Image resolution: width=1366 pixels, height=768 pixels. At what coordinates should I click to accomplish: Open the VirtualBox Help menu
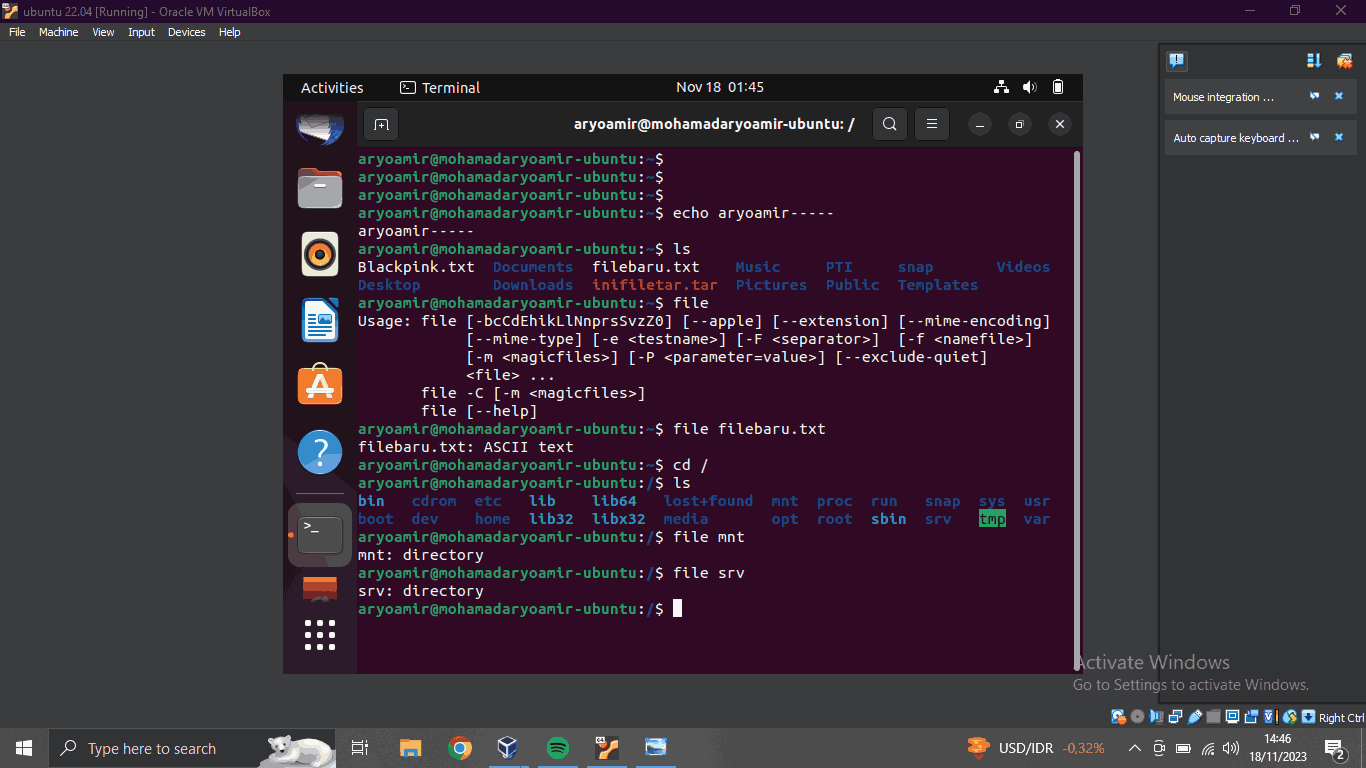230,32
